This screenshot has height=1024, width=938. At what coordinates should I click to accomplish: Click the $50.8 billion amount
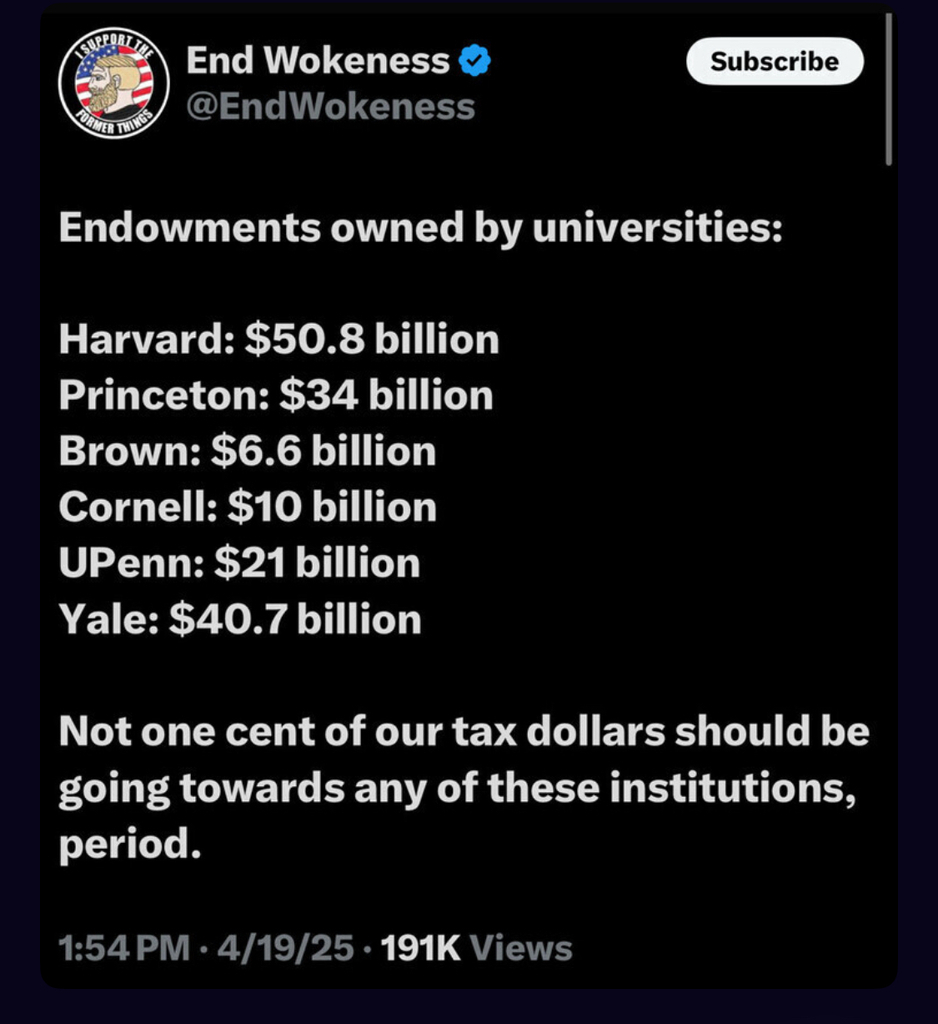tap(372, 340)
